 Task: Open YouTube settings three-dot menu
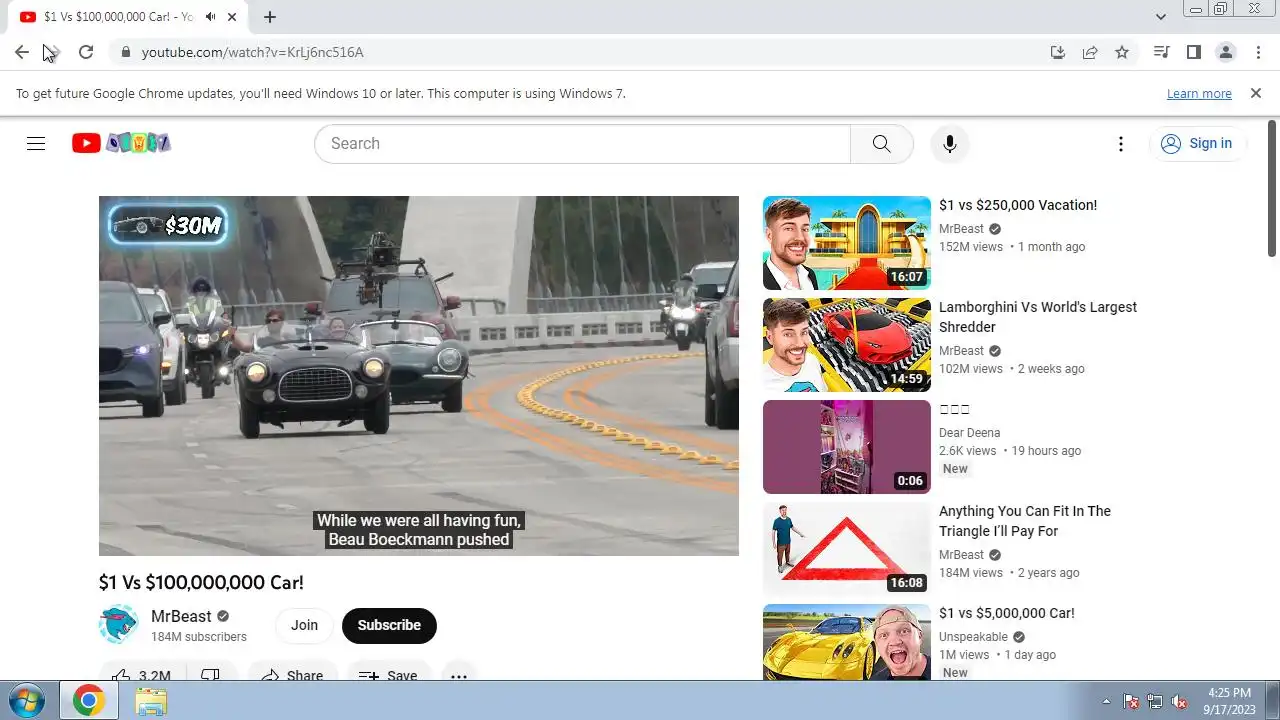coord(1121,143)
